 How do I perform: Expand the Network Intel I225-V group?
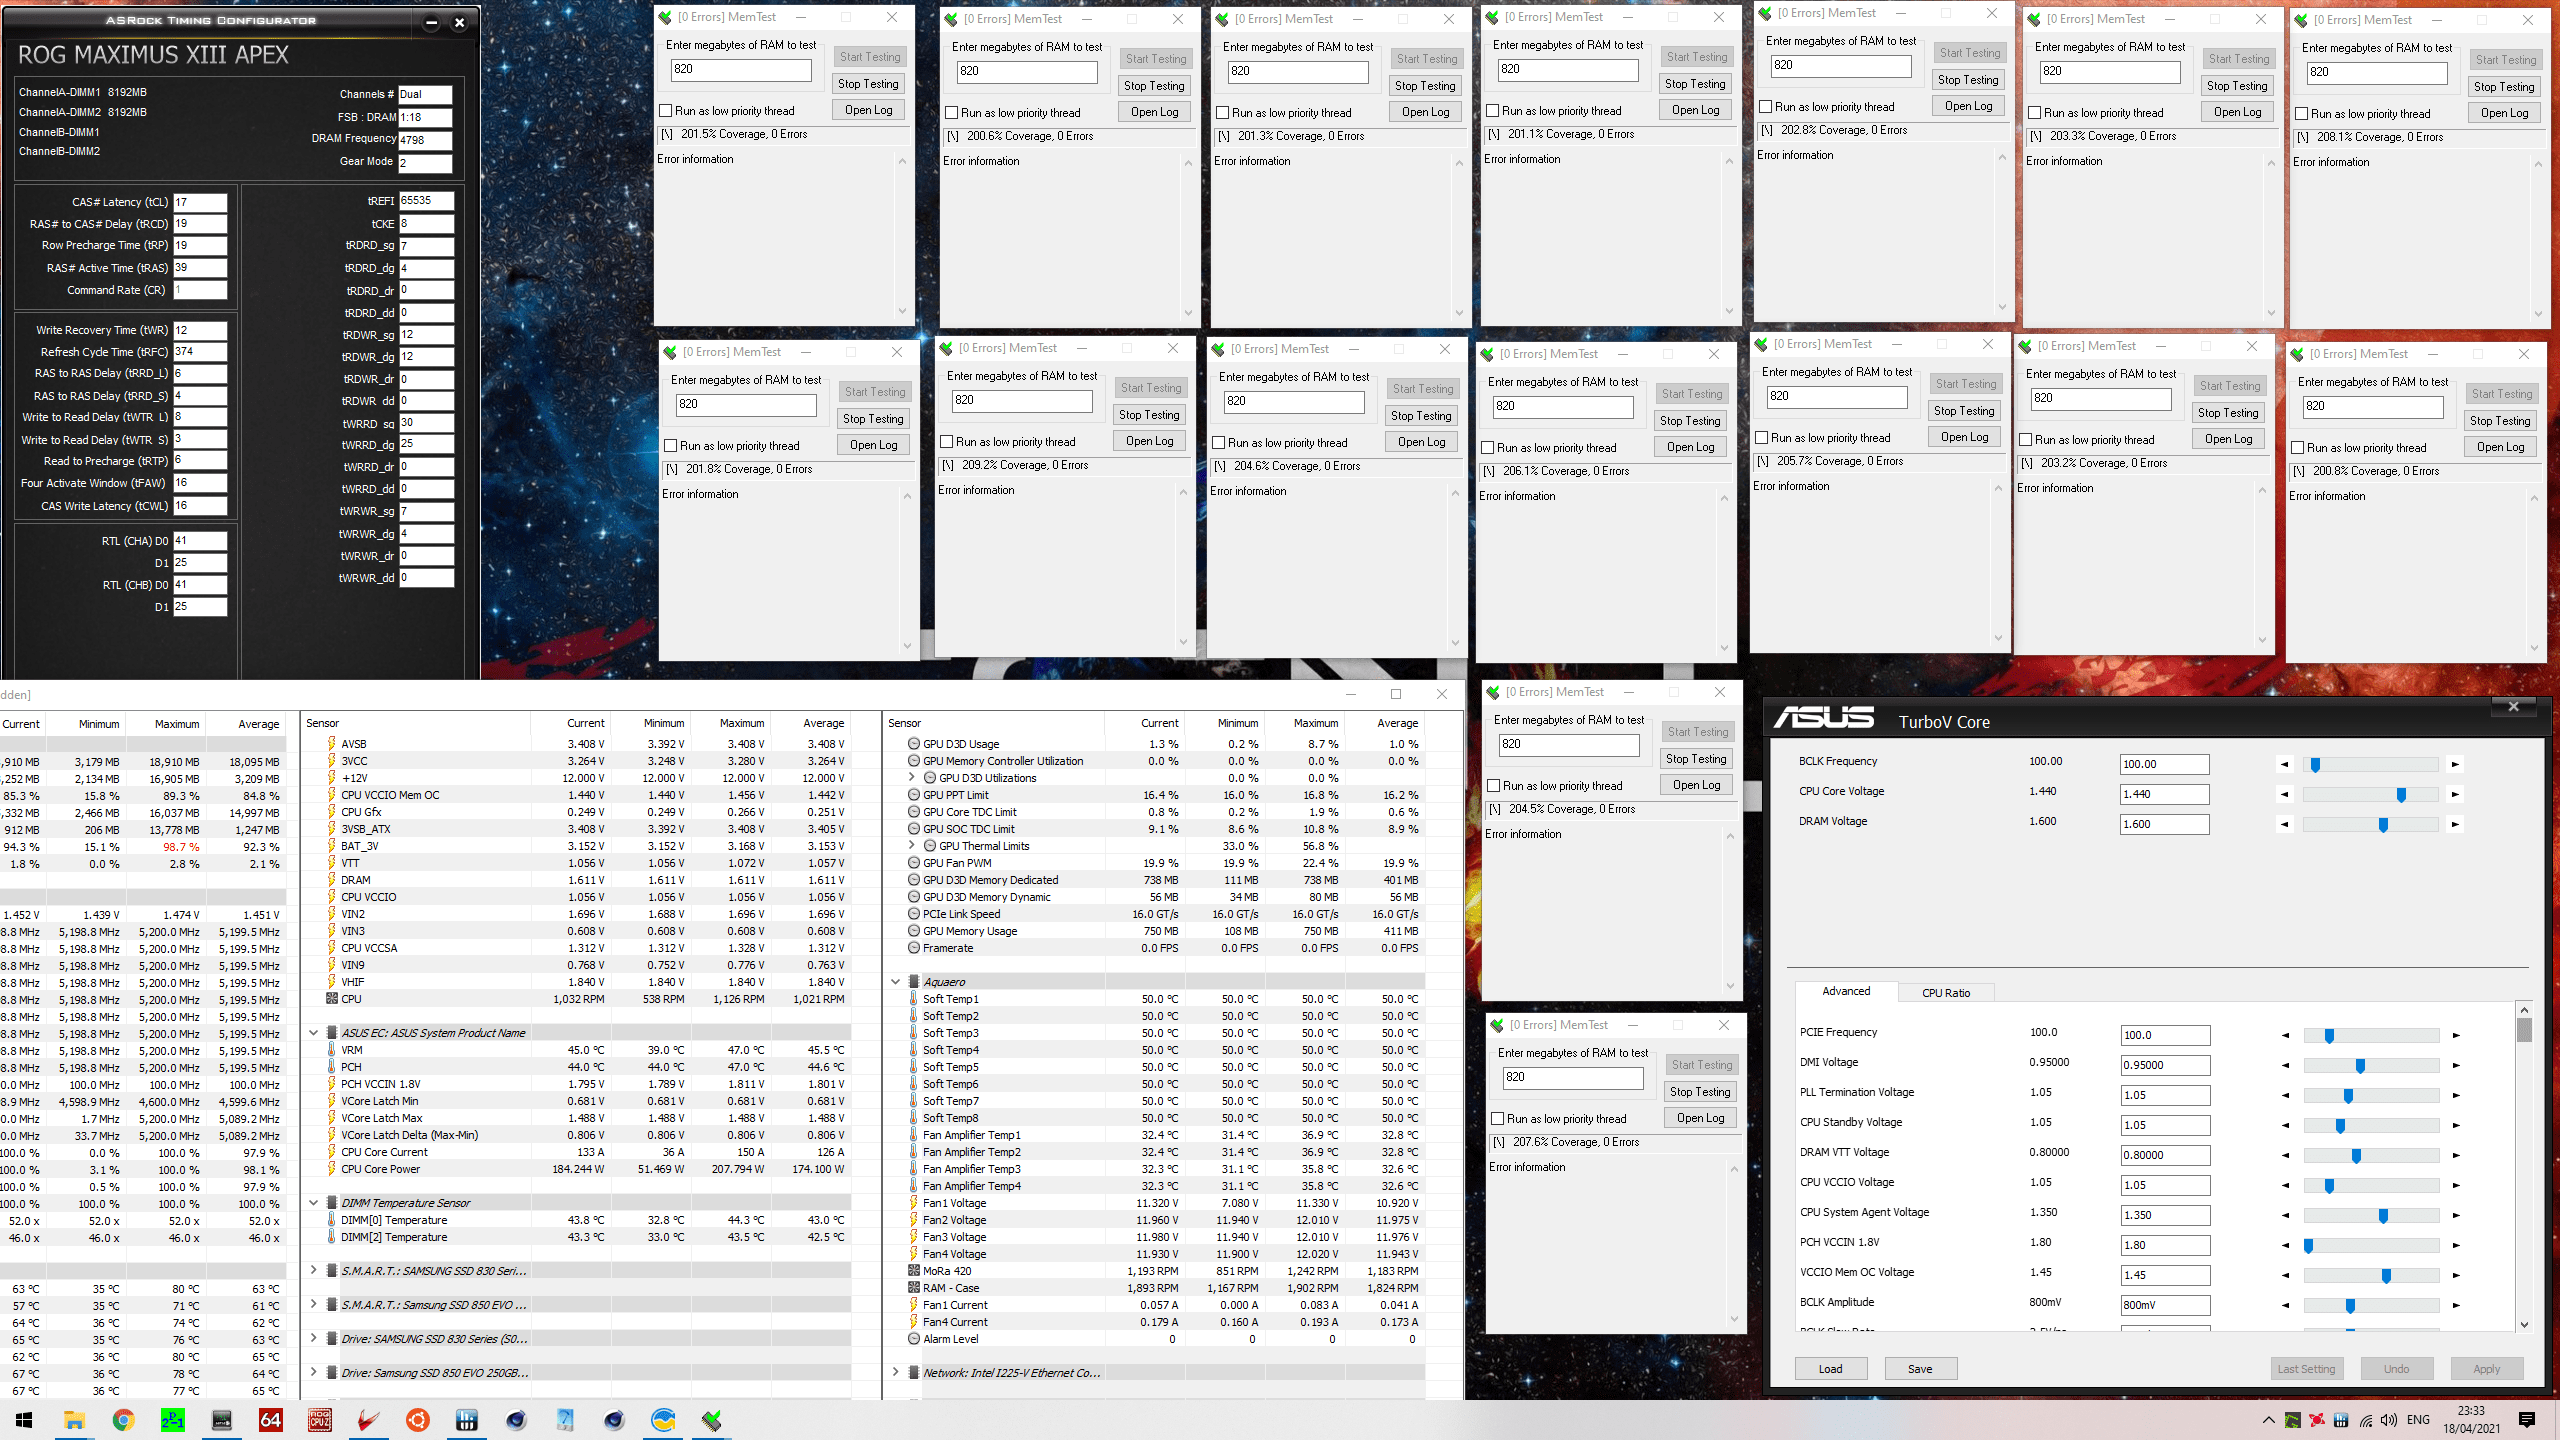[896, 1373]
